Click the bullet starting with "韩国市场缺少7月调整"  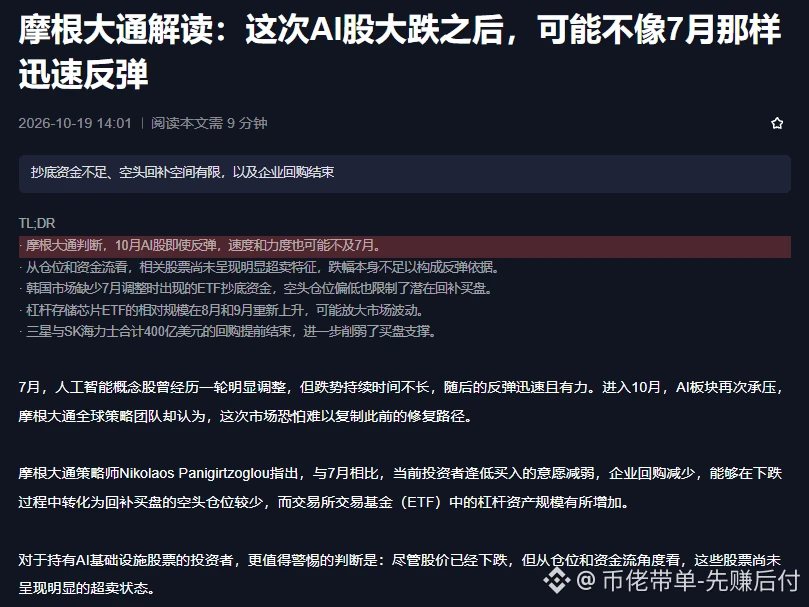(256, 289)
